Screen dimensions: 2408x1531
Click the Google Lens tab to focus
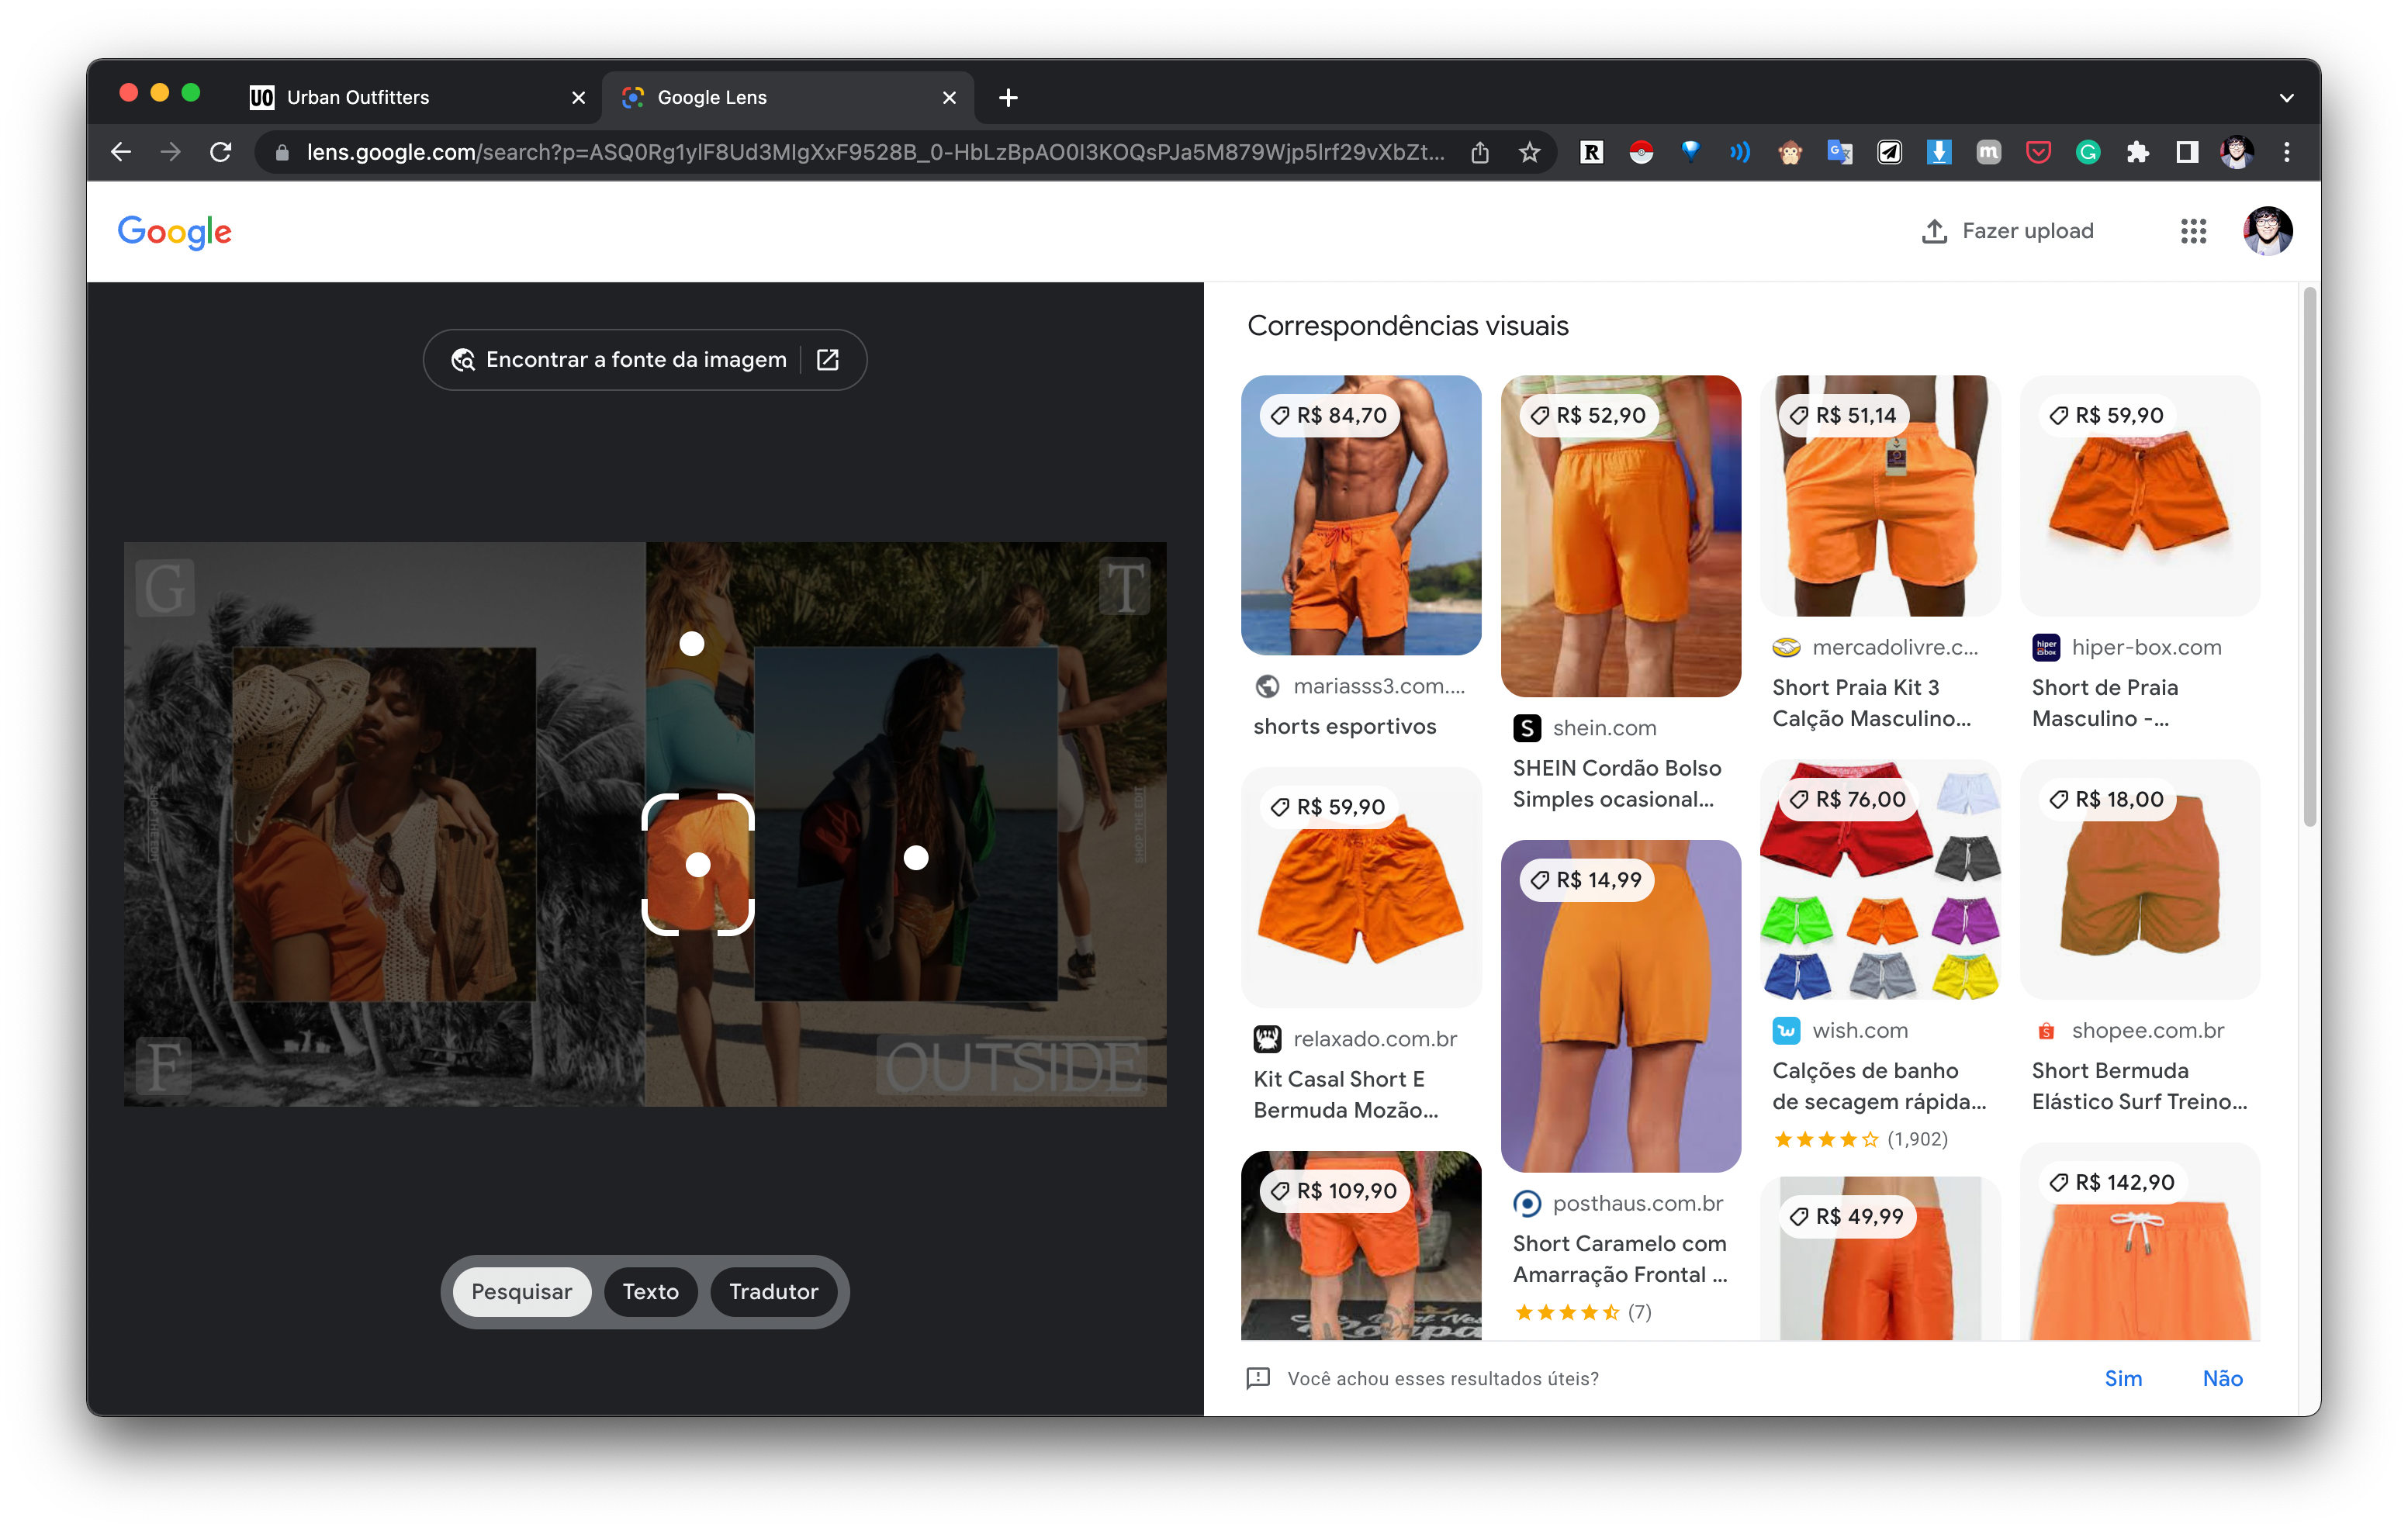click(787, 96)
